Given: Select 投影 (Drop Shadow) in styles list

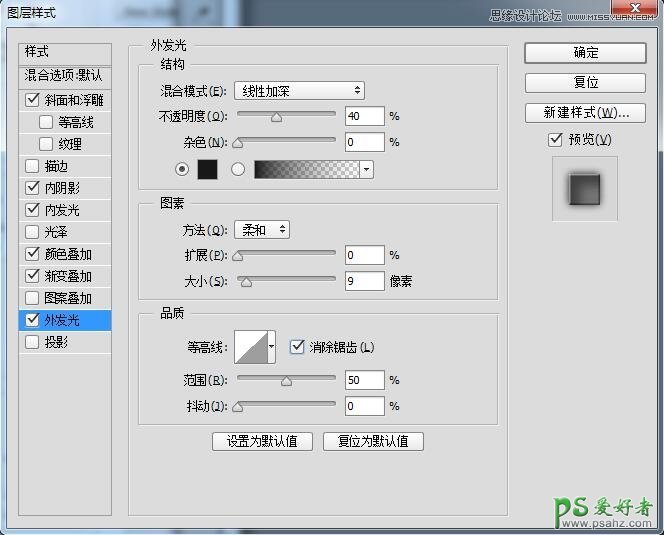Looking at the screenshot, I should (x=56, y=342).
